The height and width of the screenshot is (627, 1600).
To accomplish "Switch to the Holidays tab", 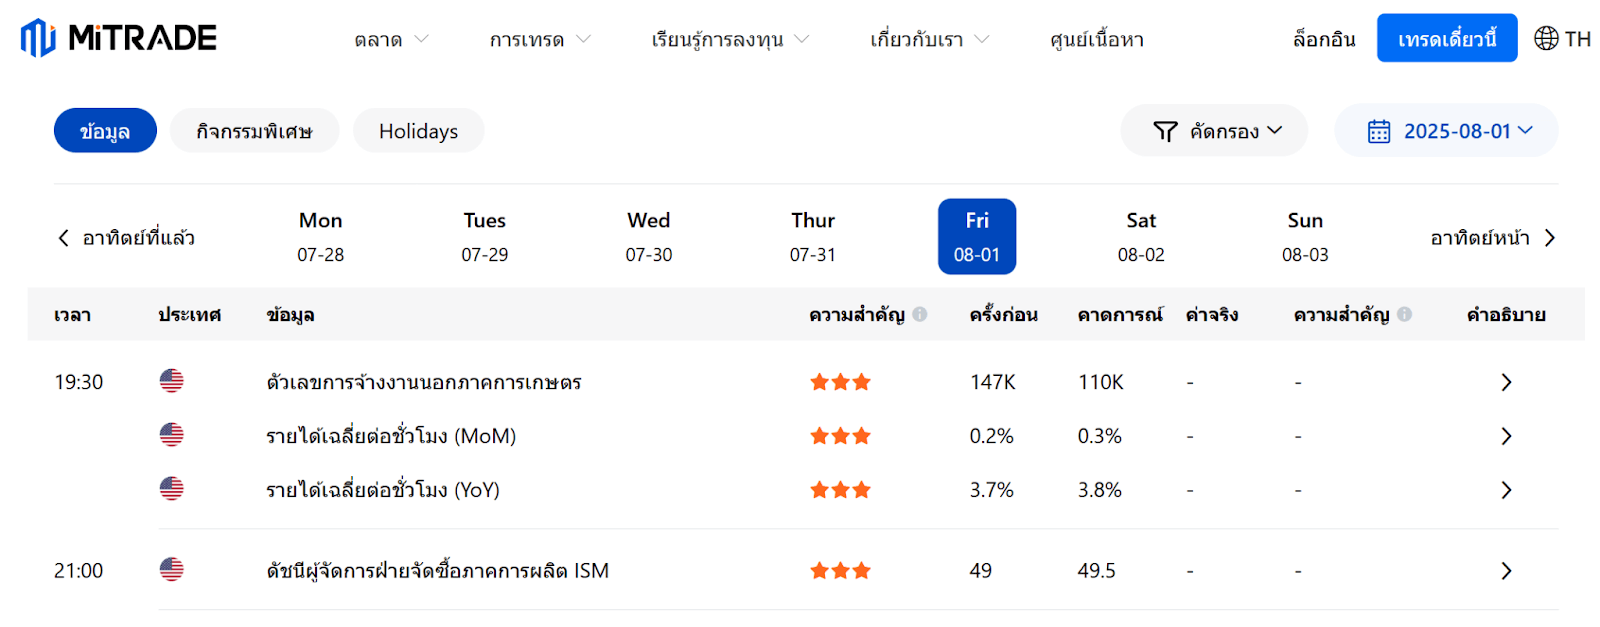I will tap(418, 131).
